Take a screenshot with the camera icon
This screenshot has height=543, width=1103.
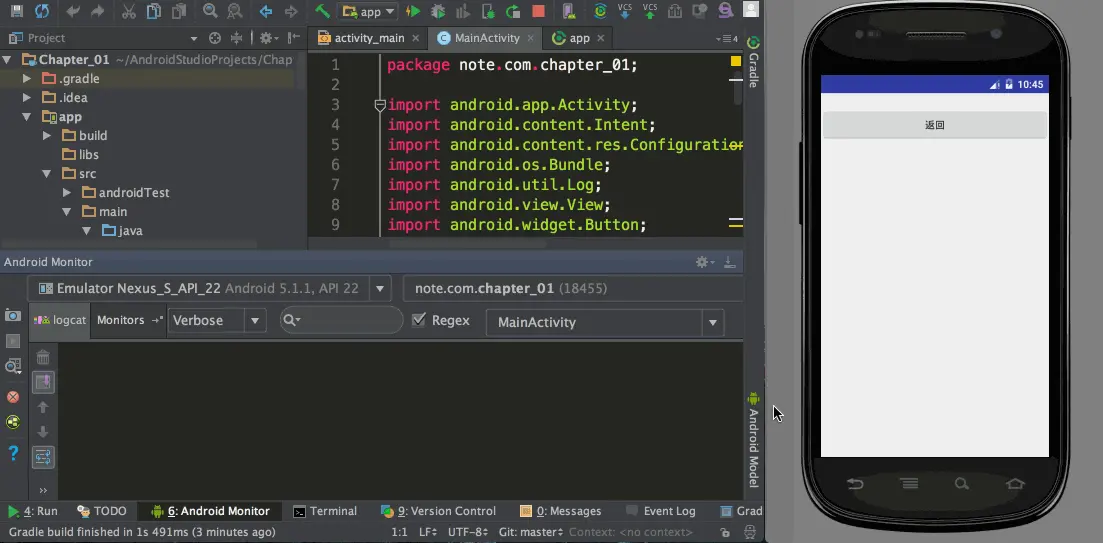(13, 315)
